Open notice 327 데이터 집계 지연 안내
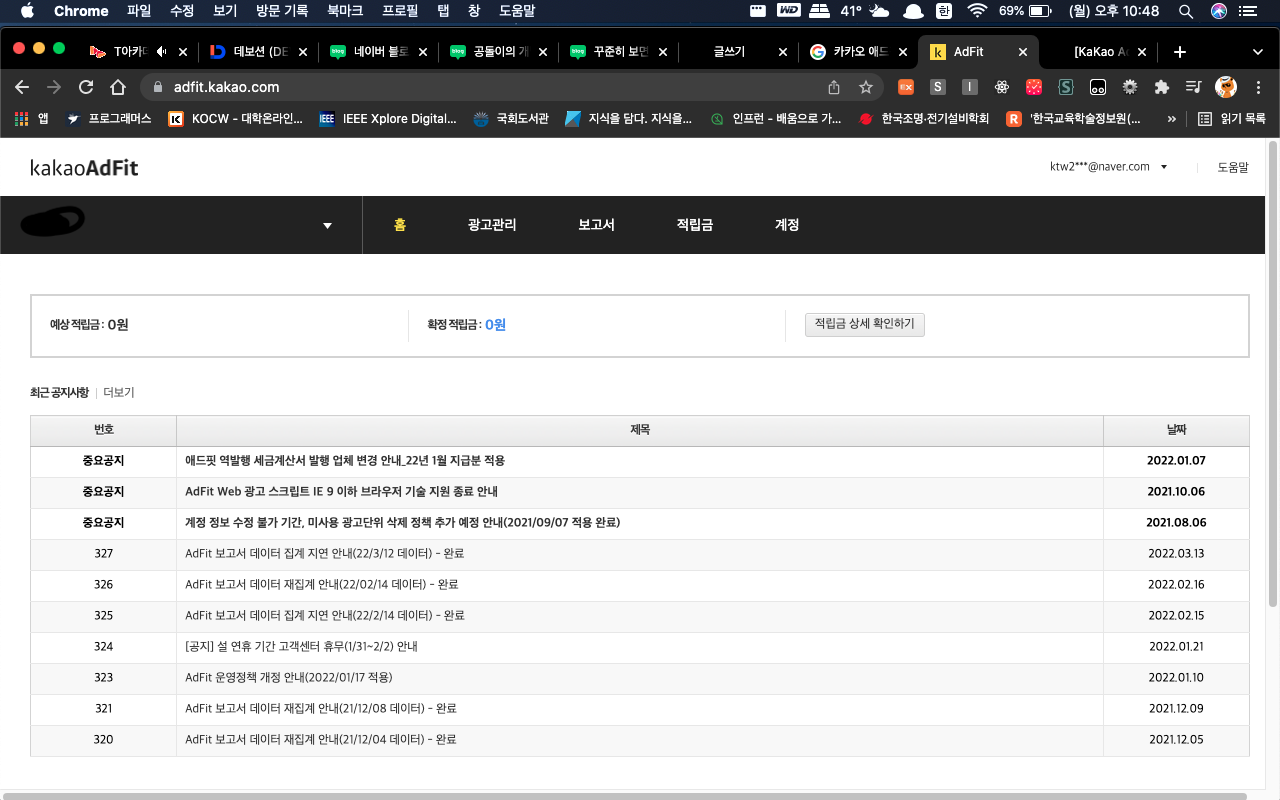Screen dimensions: 1280x800 [324, 554]
